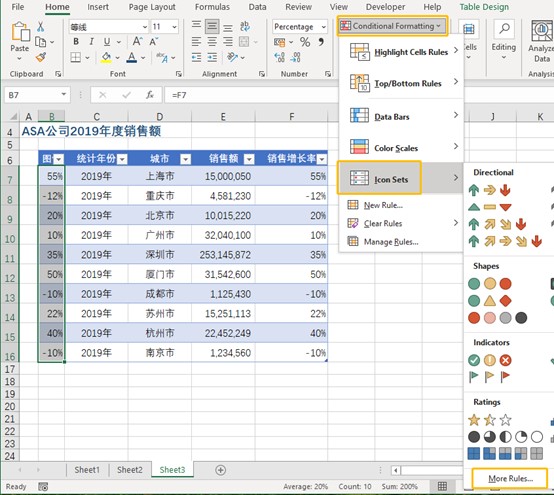Toggle Underline formatting
The height and width of the screenshot is (495, 554).
click(107, 42)
